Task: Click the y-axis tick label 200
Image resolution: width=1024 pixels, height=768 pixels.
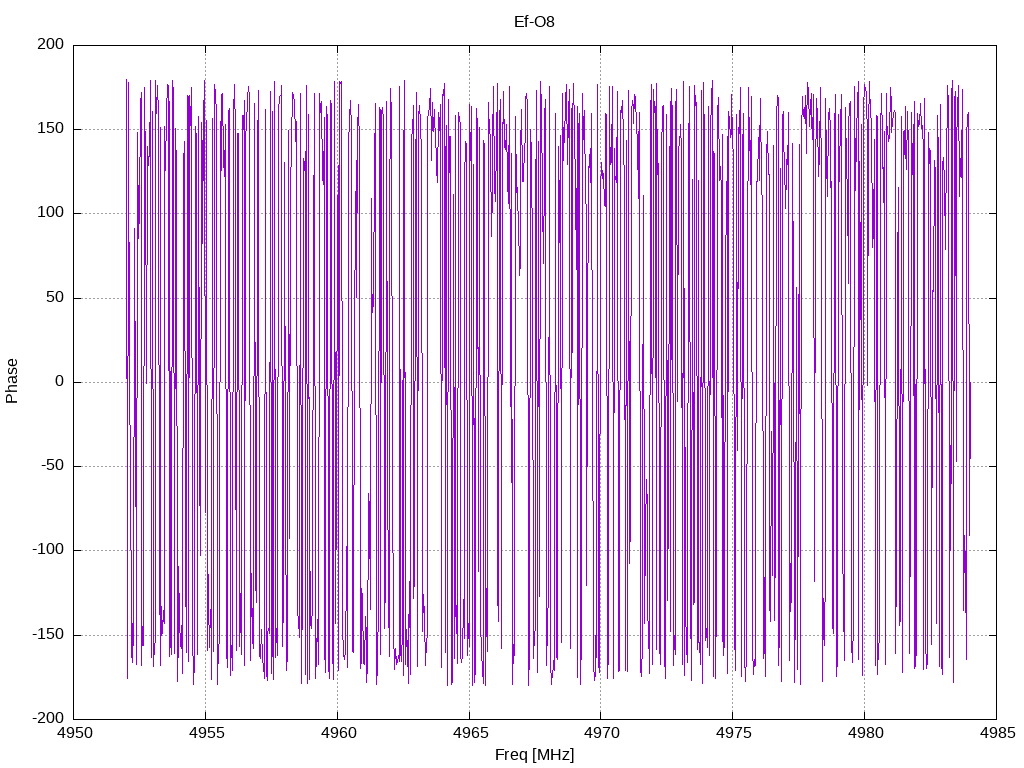Action: pyautogui.click(x=51, y=44)
